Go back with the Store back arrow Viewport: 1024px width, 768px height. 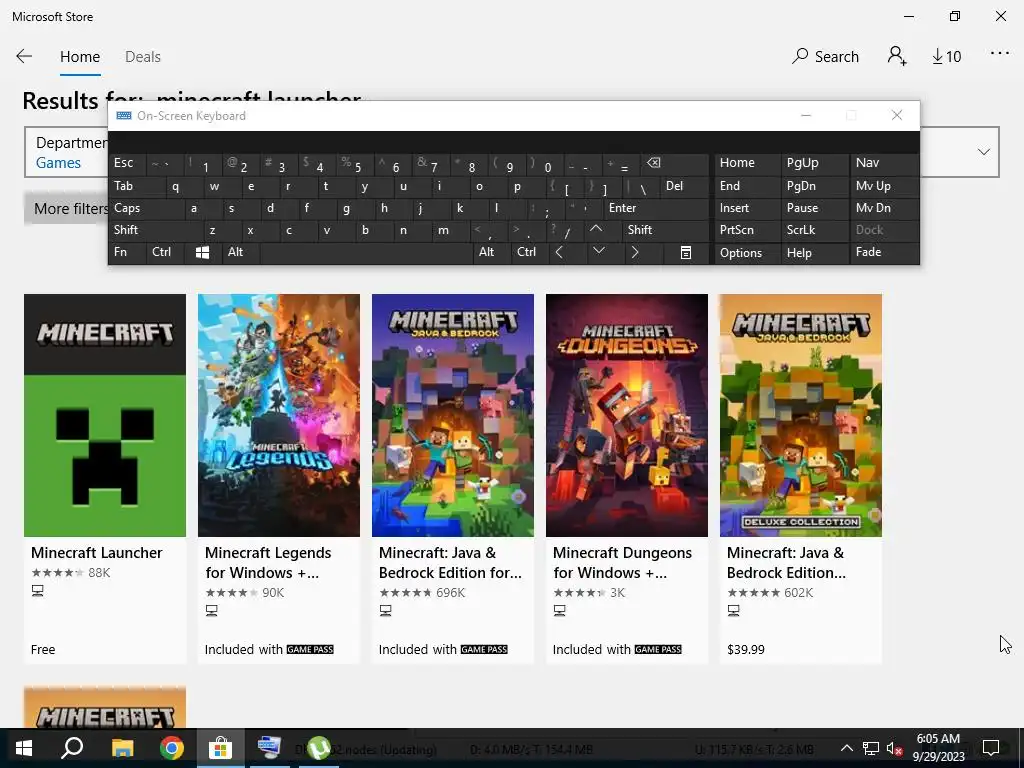pos(24,56)
